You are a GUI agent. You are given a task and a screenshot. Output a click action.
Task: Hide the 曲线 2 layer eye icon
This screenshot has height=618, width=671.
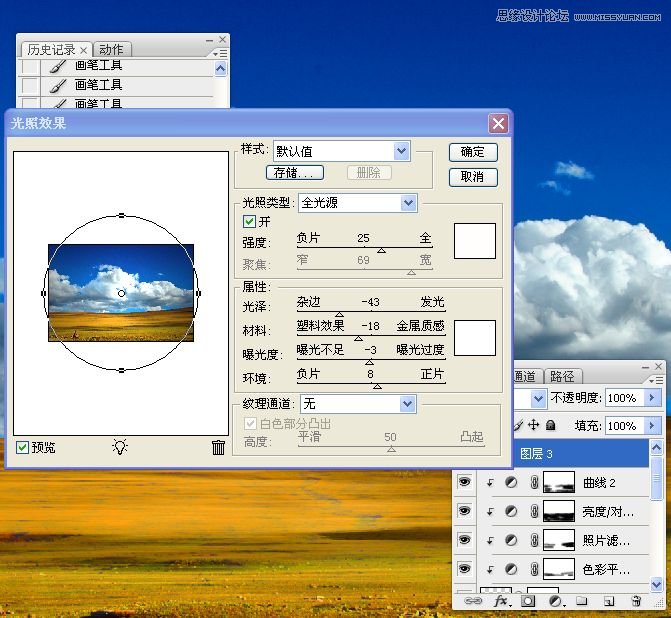pos(464,482)
